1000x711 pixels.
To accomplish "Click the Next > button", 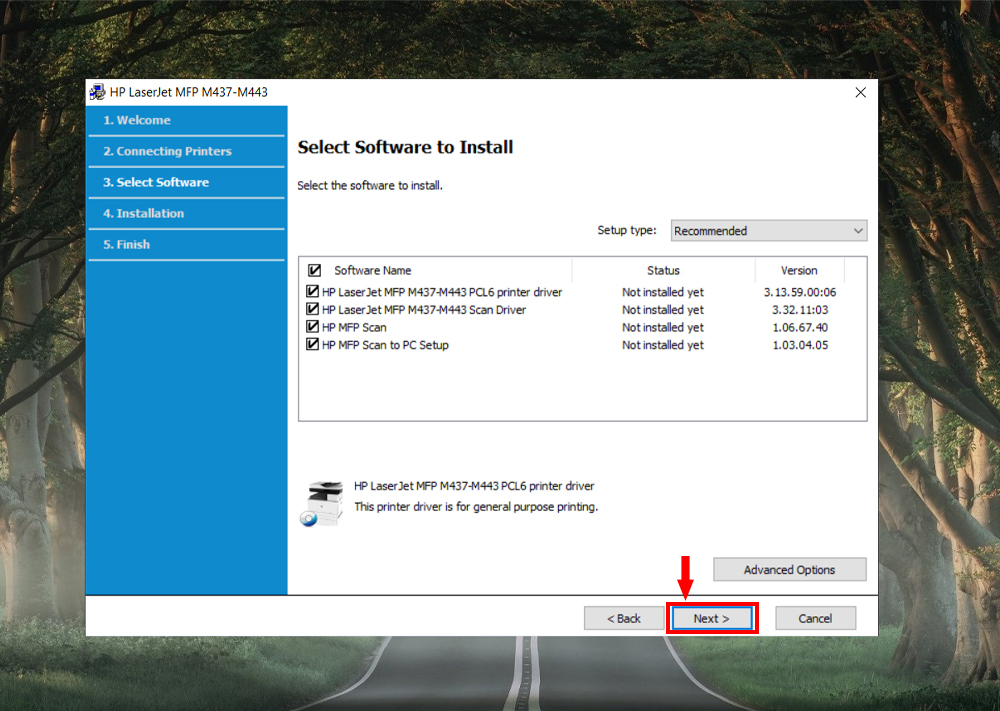I will pyautogui.click(x=712, y=619).
